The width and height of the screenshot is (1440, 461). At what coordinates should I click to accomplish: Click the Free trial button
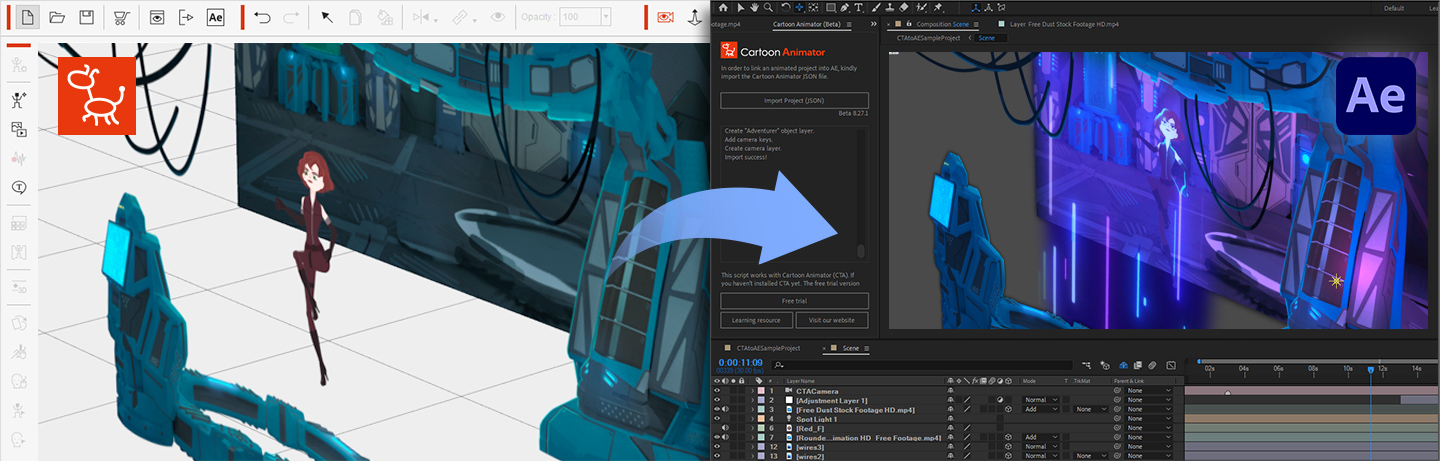(794, 301)
